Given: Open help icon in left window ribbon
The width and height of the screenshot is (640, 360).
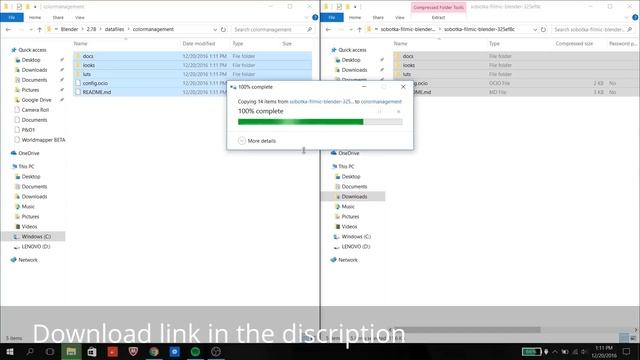Looking at the screenshot, I should (315, 18).
